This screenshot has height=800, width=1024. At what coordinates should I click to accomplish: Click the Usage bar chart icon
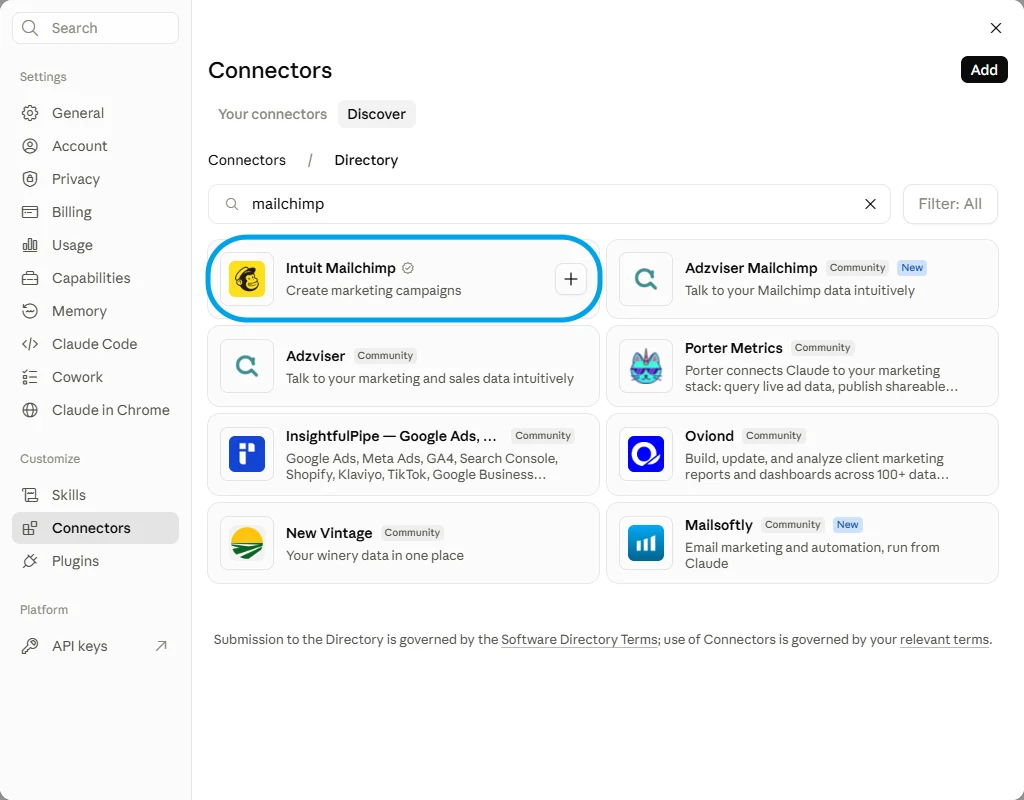[30, 245]
